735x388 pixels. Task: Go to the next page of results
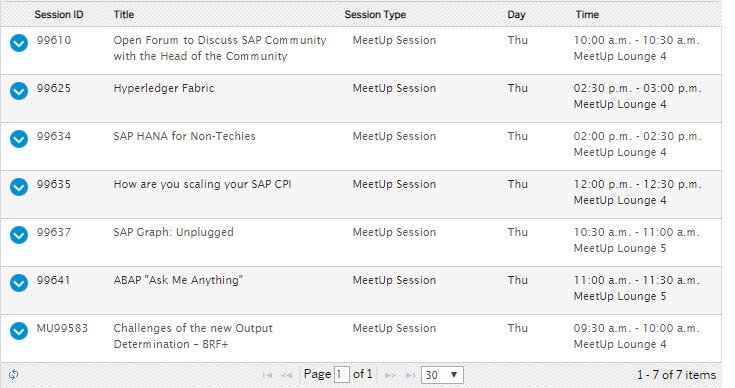pyautogui.click(x=390, y=375)
